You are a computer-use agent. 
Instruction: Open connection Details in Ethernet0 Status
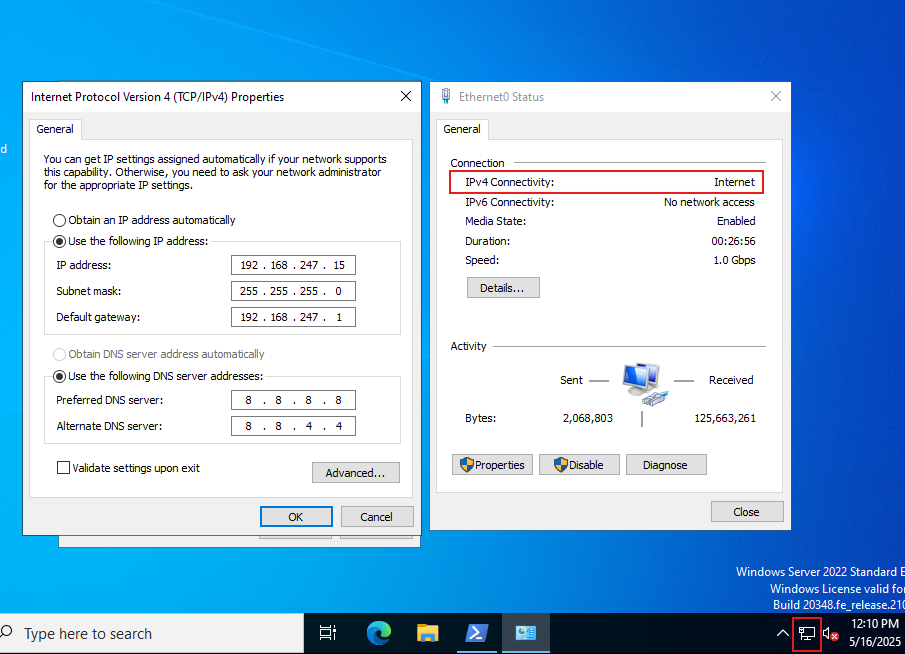(503, 287)
